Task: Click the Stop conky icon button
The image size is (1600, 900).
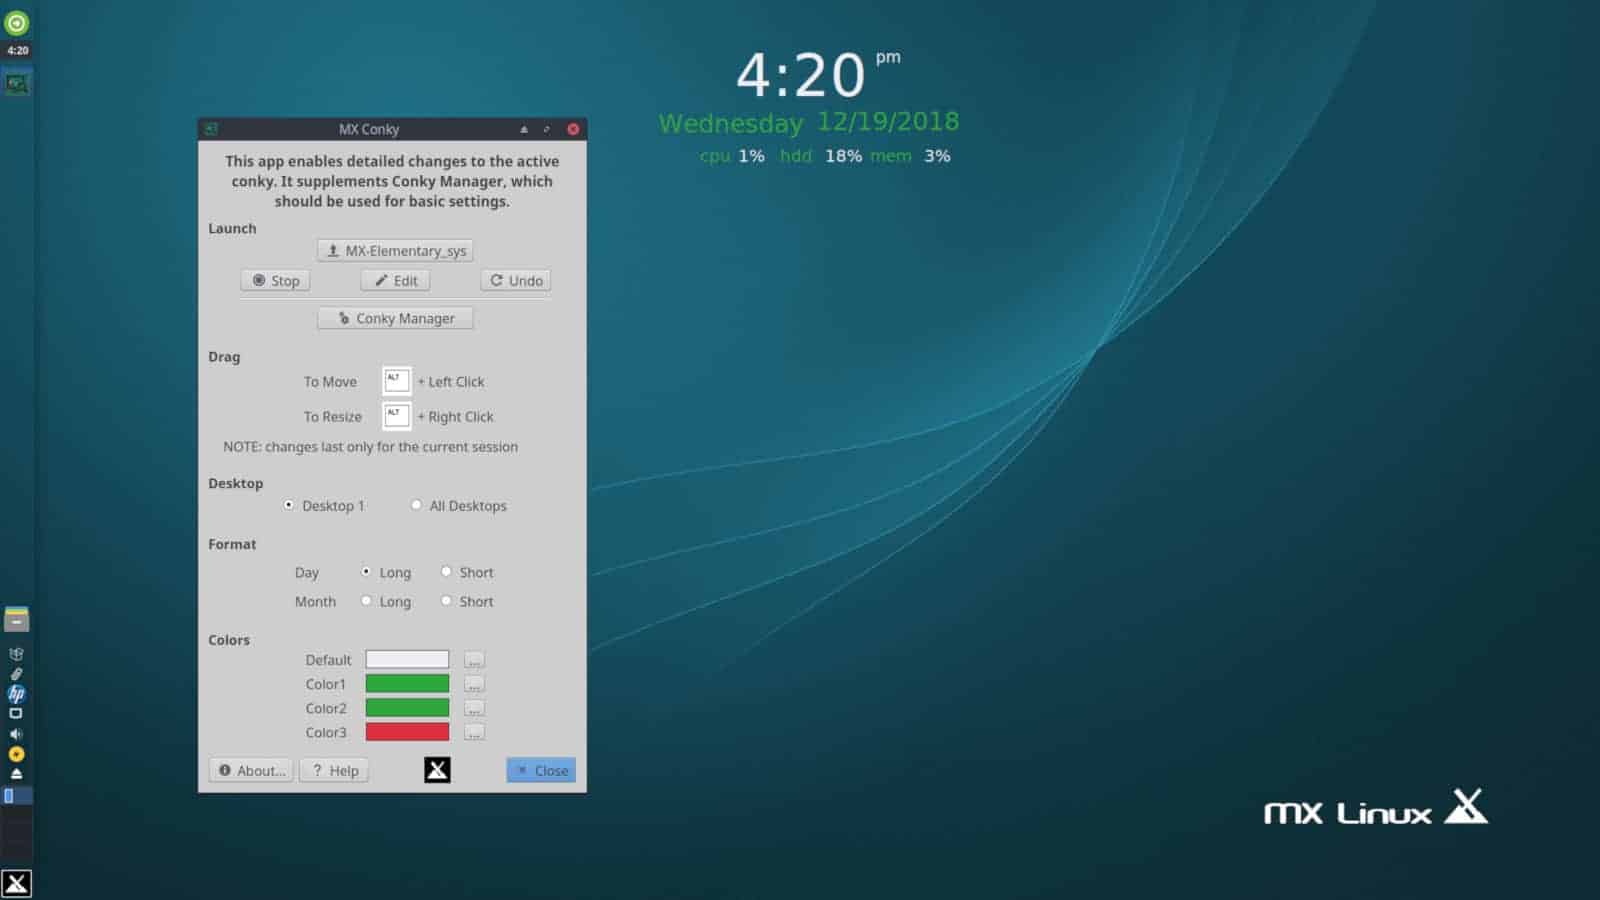Action: click(x=275, y=280)
